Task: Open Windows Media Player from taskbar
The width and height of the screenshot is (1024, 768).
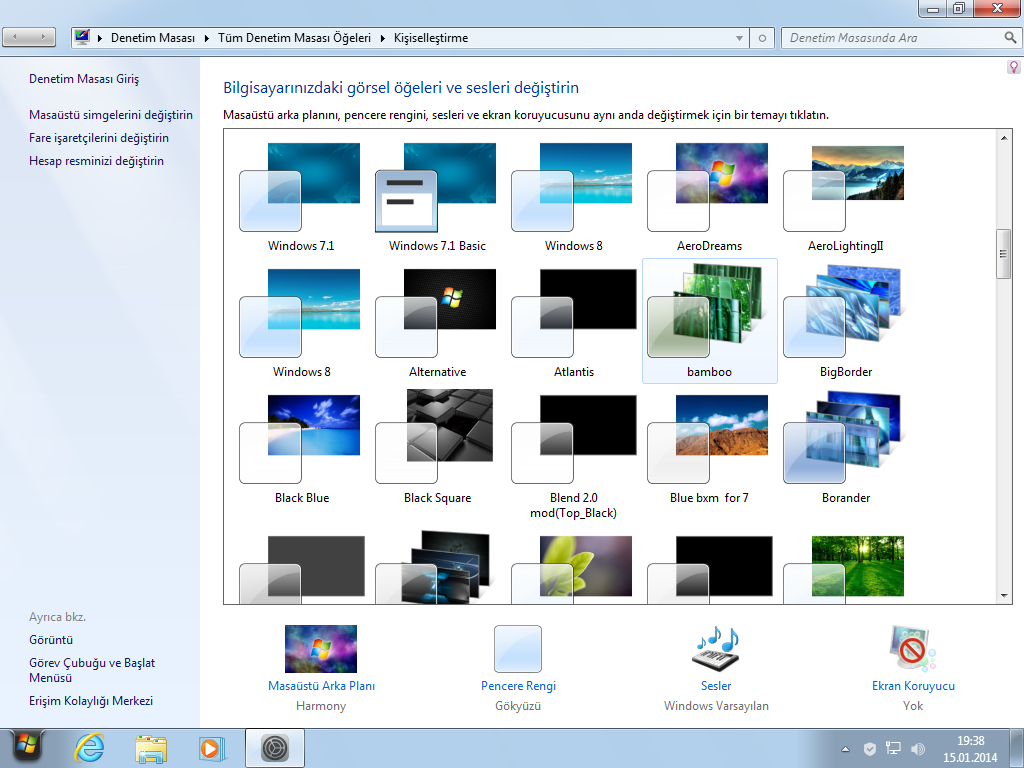Action: click(212, 748)
